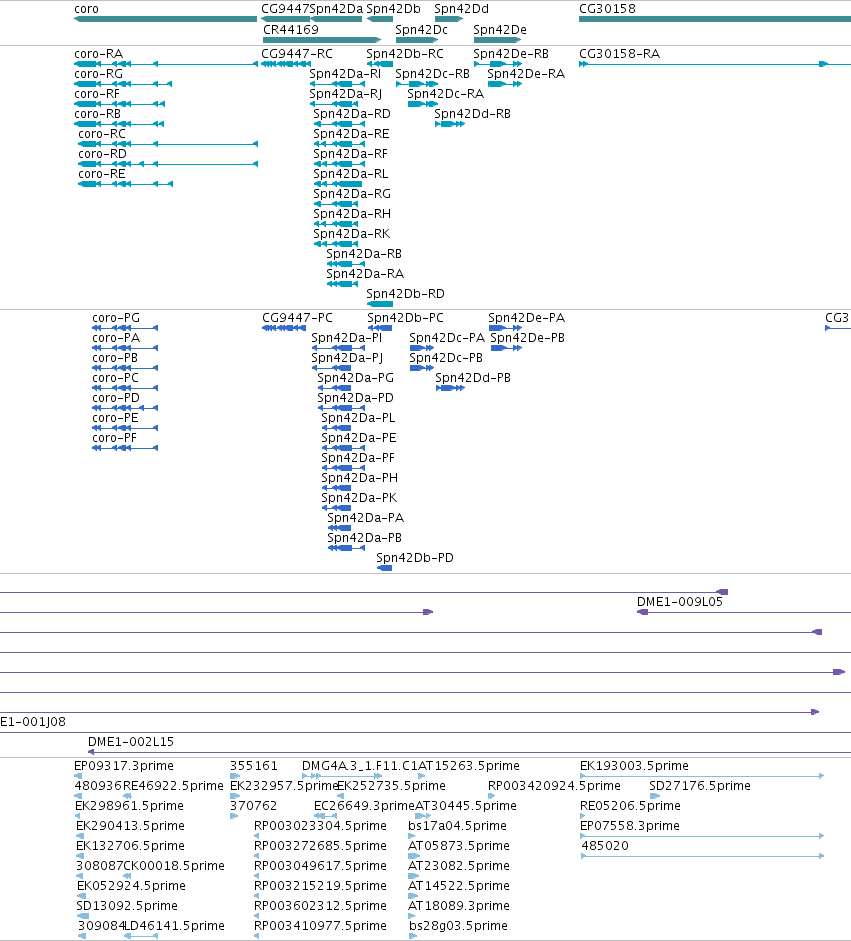Screen dimensions: 851x941
Task: Select transcript CG9447-RC
Action: pos(286,64)
